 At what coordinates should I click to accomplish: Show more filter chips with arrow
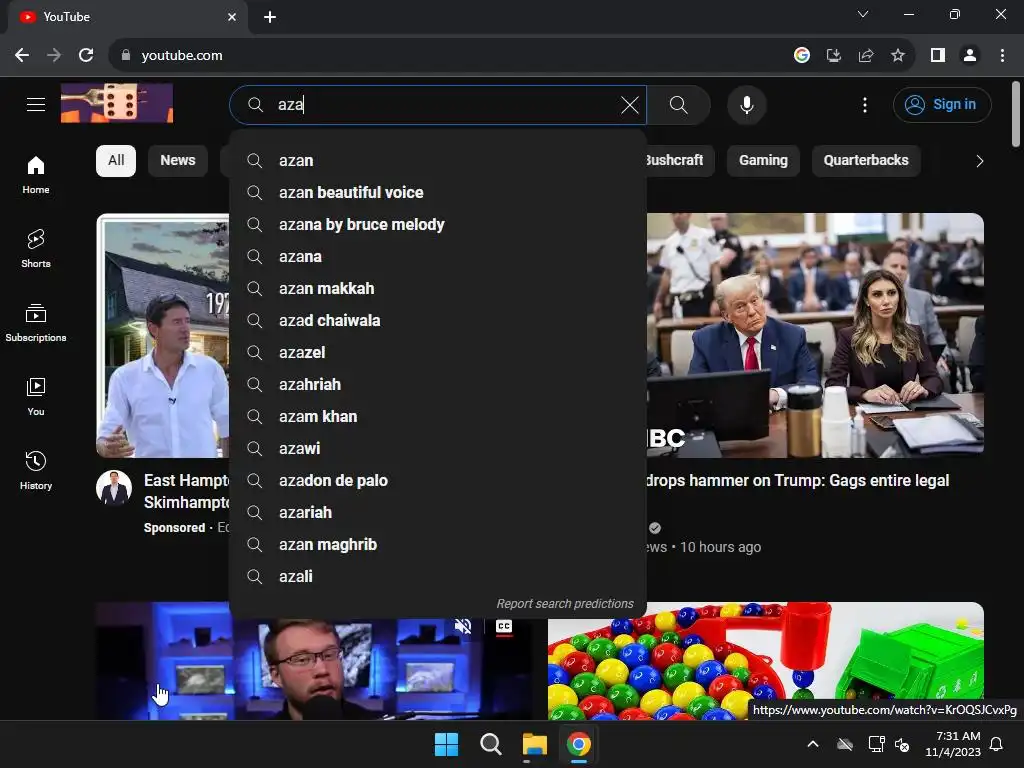click(x=979, y=161)
